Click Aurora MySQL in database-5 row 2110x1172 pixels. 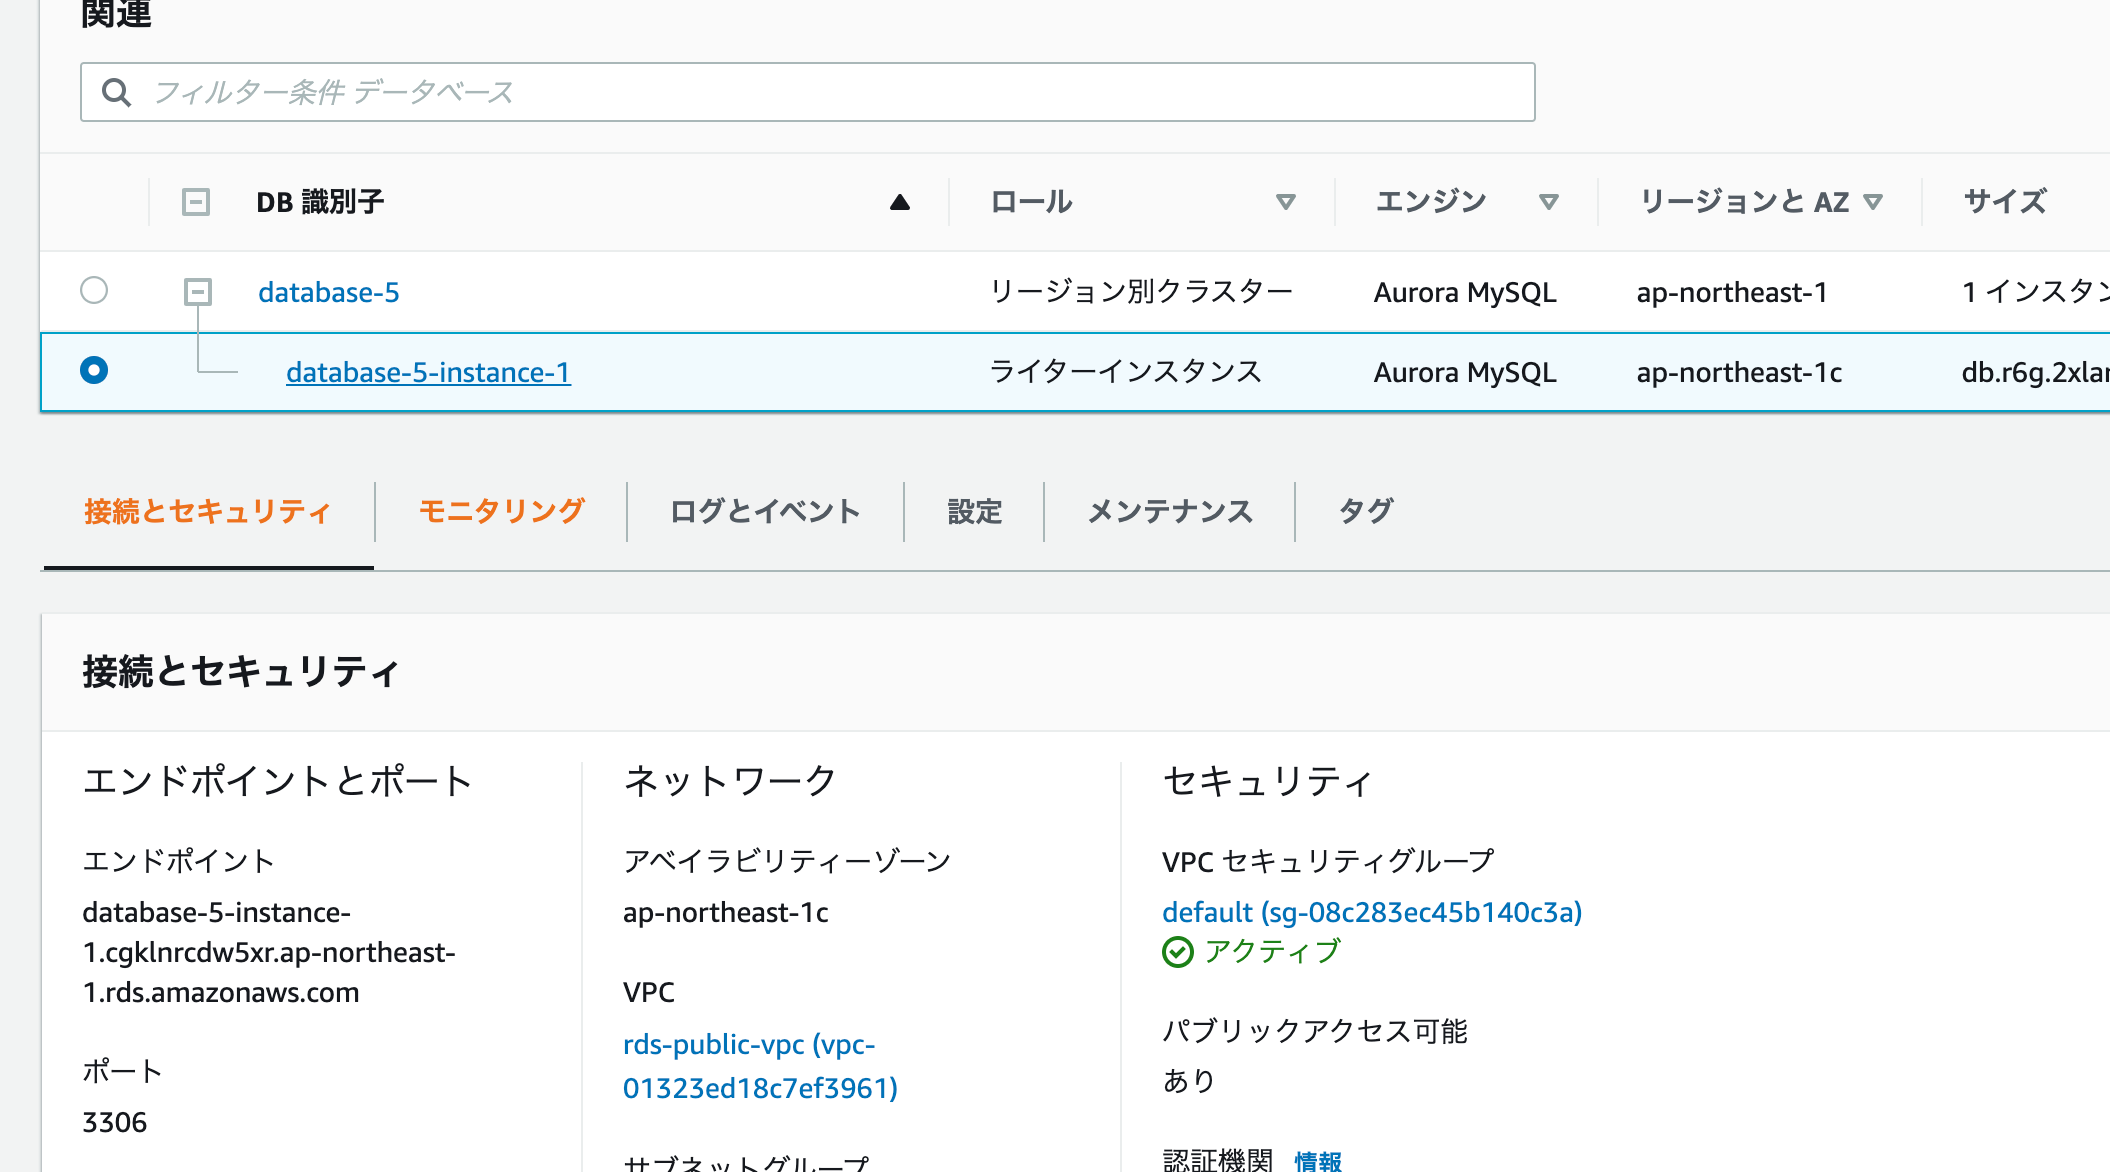click(x=1465, y=292)
